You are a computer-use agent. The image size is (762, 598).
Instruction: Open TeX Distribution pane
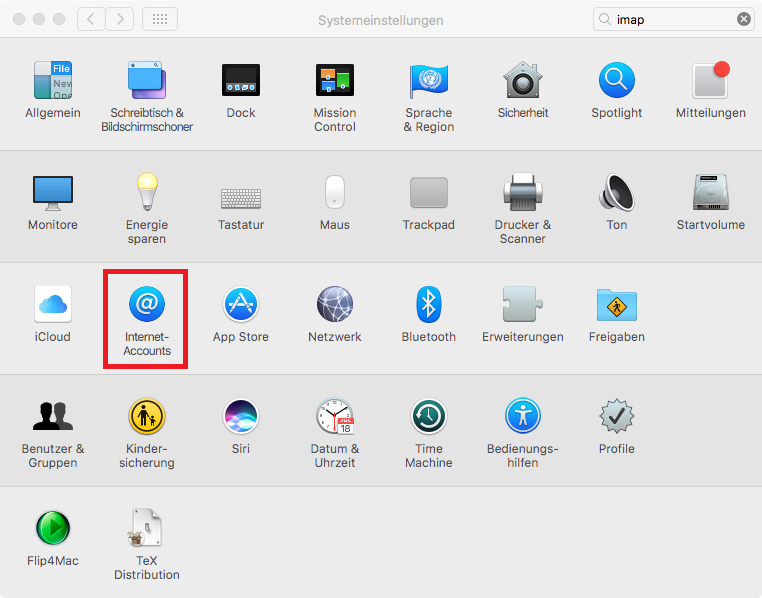(x=147, y=528)
